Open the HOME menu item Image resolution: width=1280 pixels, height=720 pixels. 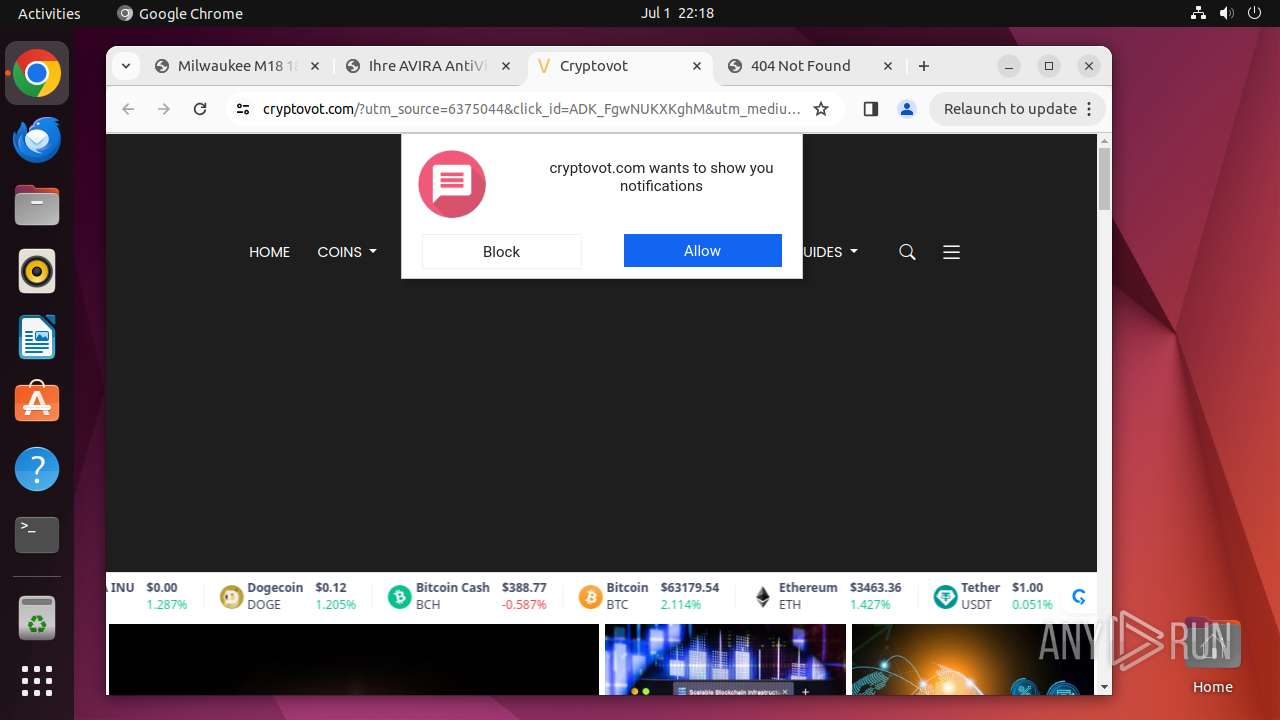pos(269,252)
